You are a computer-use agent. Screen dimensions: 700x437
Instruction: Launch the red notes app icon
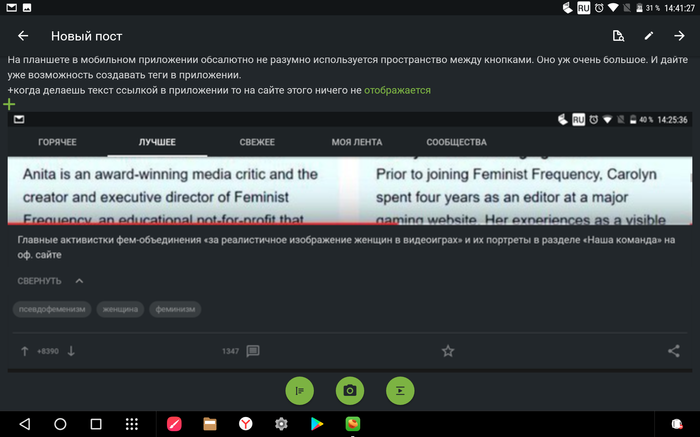(174, 424)
